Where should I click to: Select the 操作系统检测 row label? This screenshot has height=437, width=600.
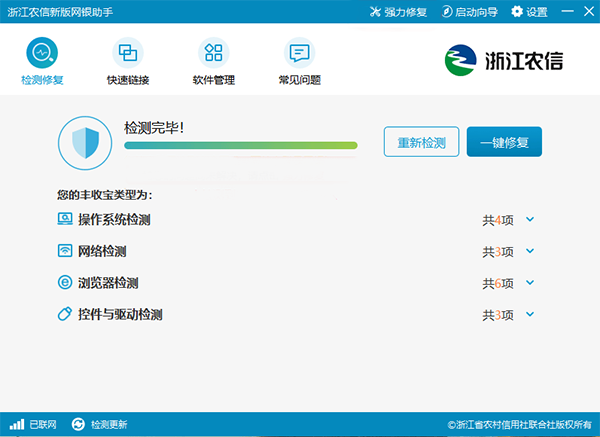click(114, 220)
